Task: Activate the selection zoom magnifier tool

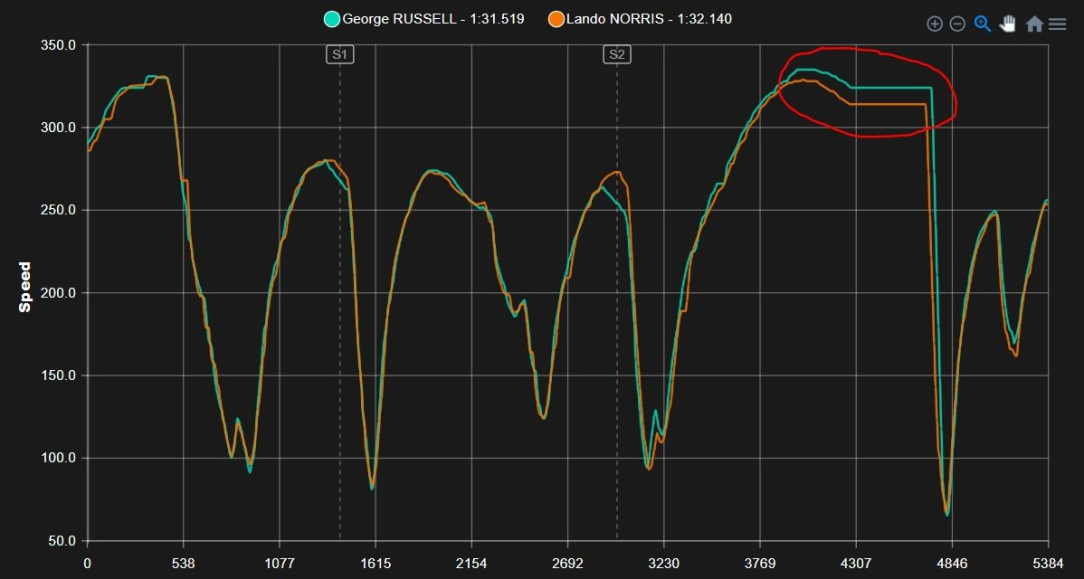Action: [x=982, y=24]
